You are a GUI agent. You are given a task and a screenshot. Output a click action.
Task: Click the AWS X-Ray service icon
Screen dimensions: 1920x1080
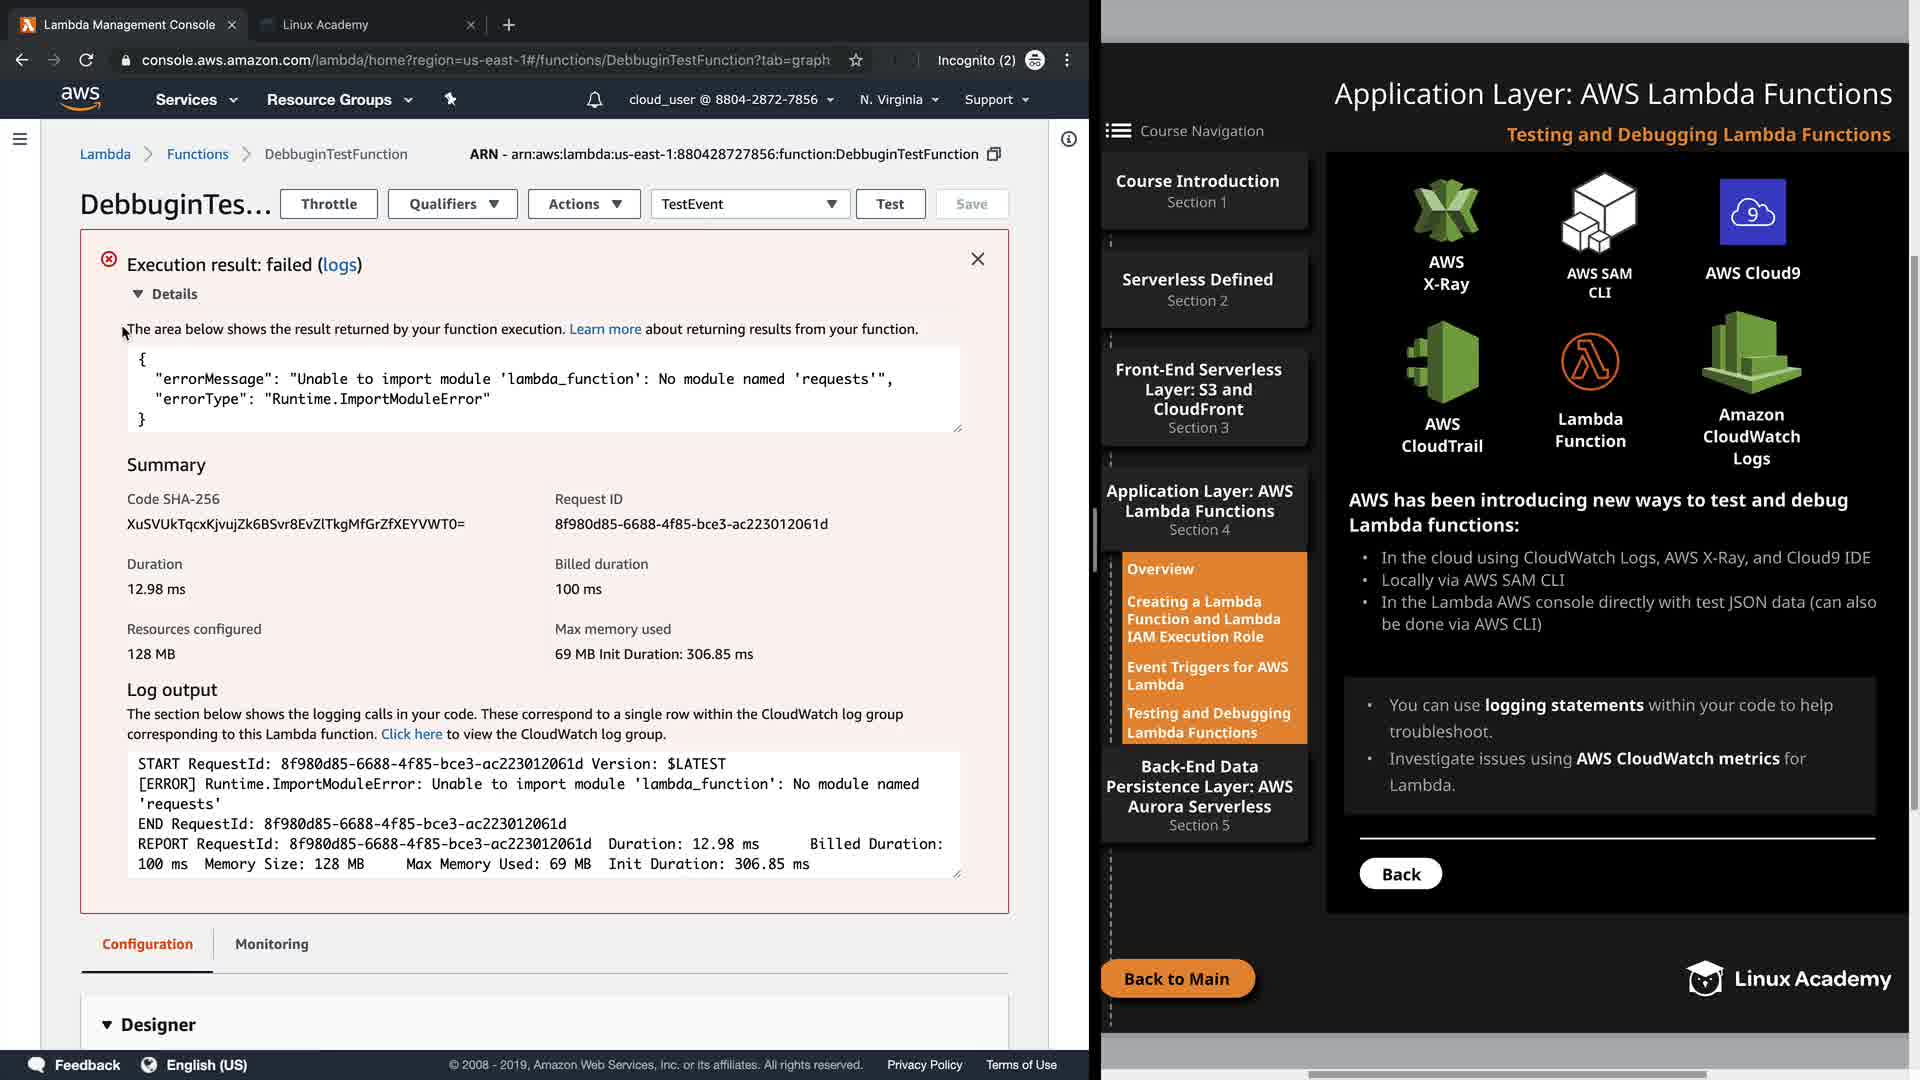(1445, 211)
